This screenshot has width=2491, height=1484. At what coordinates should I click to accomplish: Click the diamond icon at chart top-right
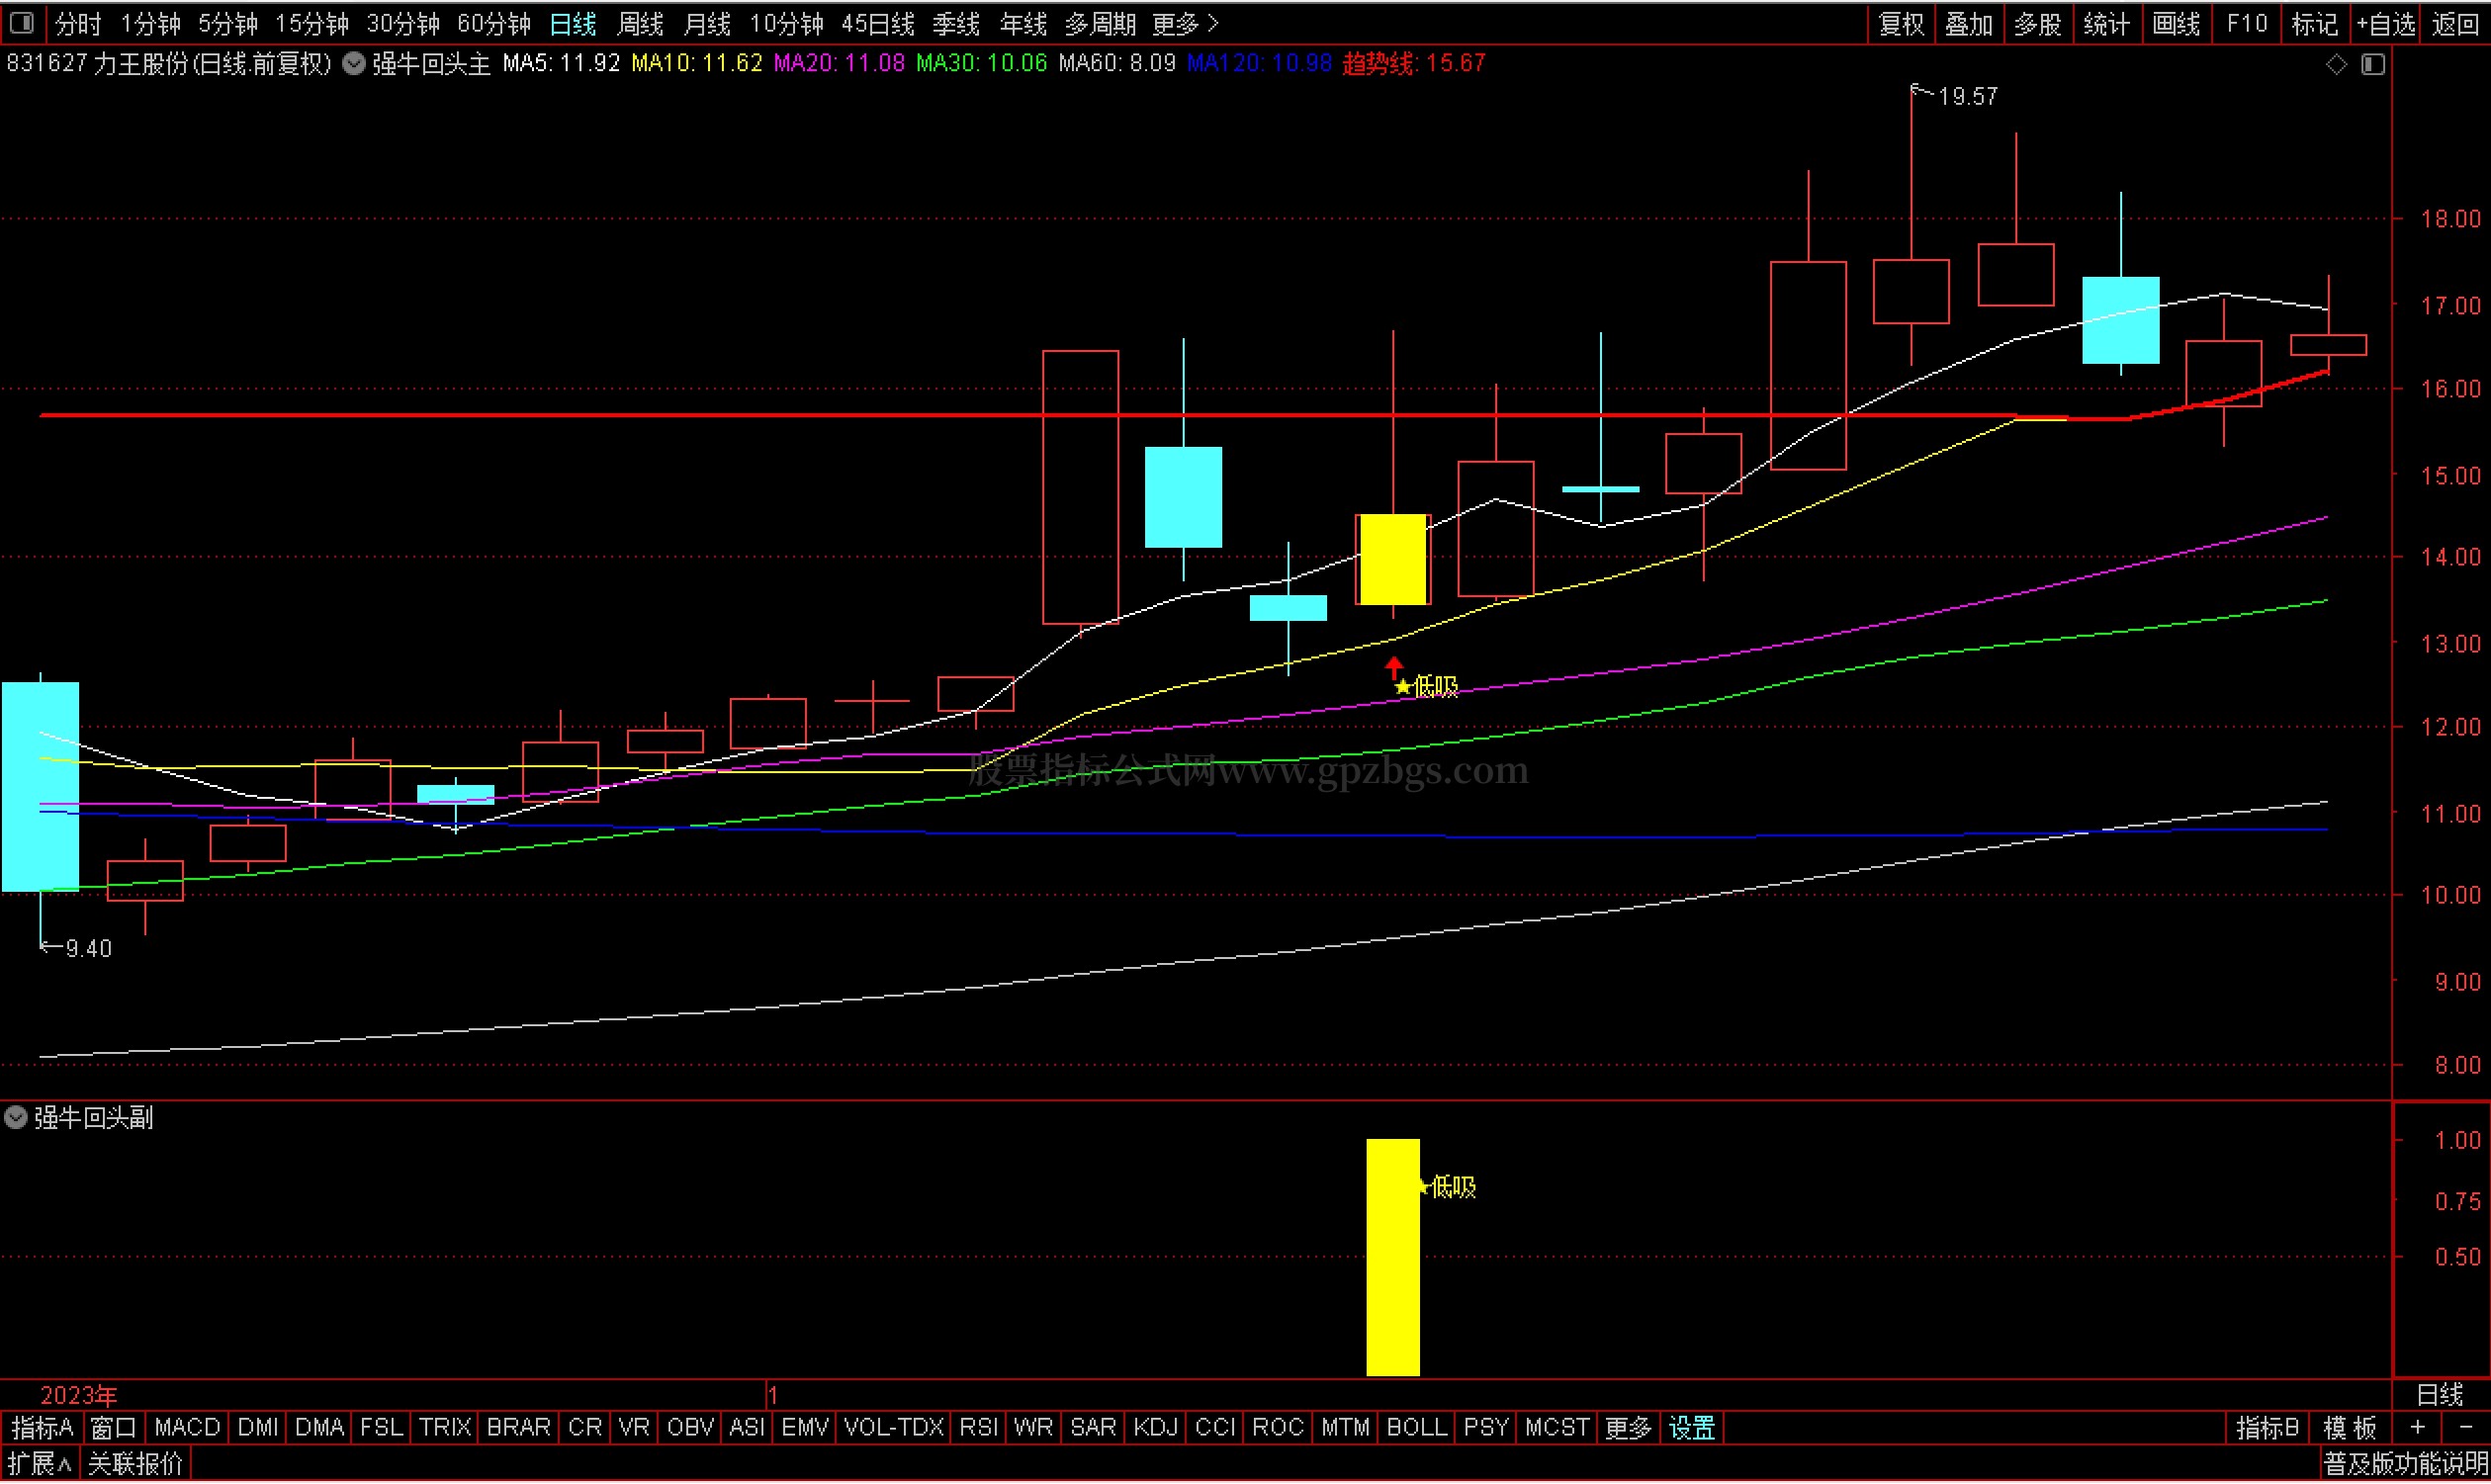pyautogui.click(x=2336, y=64)
